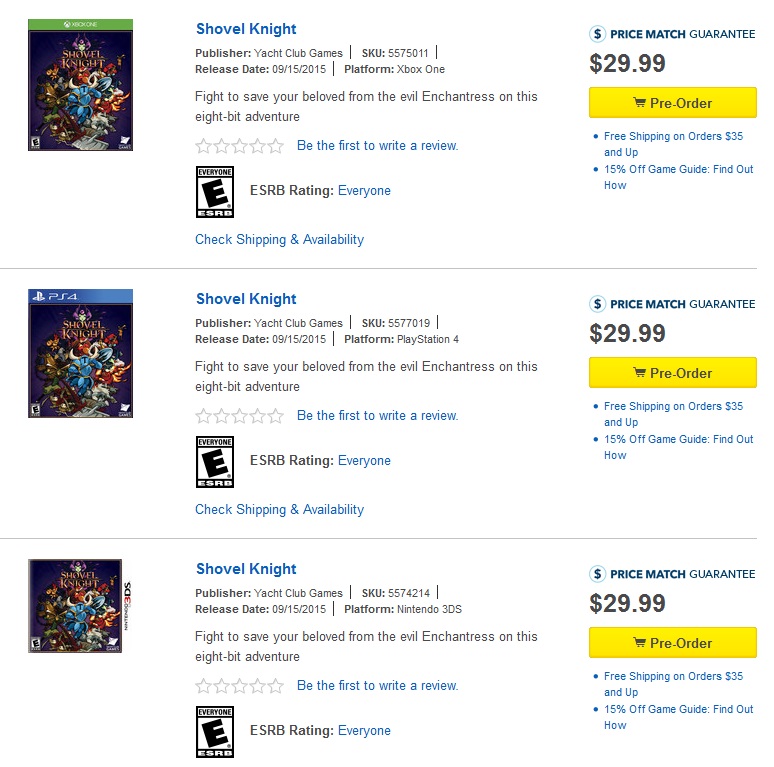
Task: Click the Price Match dollar icon for Nintendo 3DS game
Action: (x=597, y=574)
